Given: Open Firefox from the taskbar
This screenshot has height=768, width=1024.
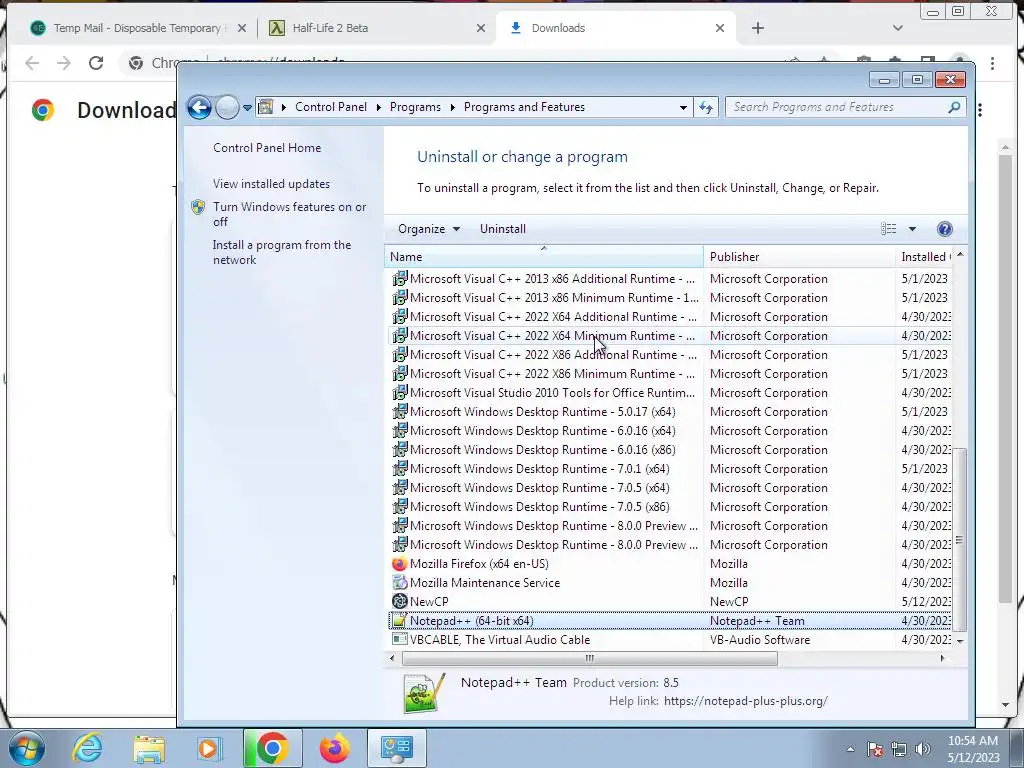Looking at the screenshot, I should pyautogui.click(x=334, y=748).
